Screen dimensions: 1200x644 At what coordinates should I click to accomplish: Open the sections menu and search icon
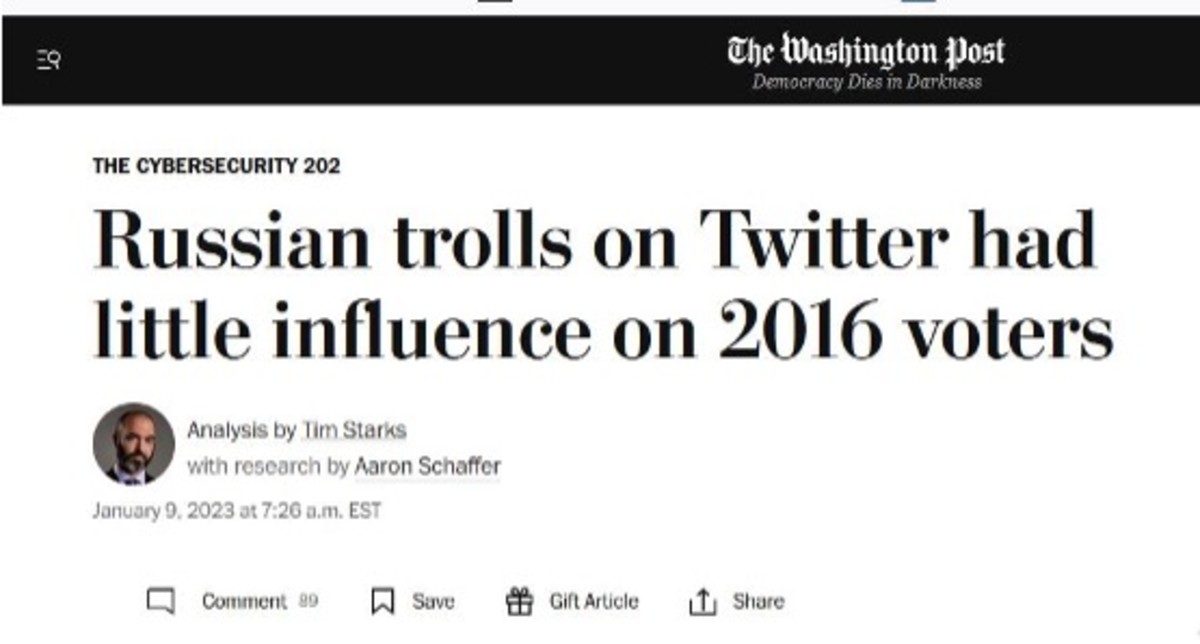[x=48, y=60]
